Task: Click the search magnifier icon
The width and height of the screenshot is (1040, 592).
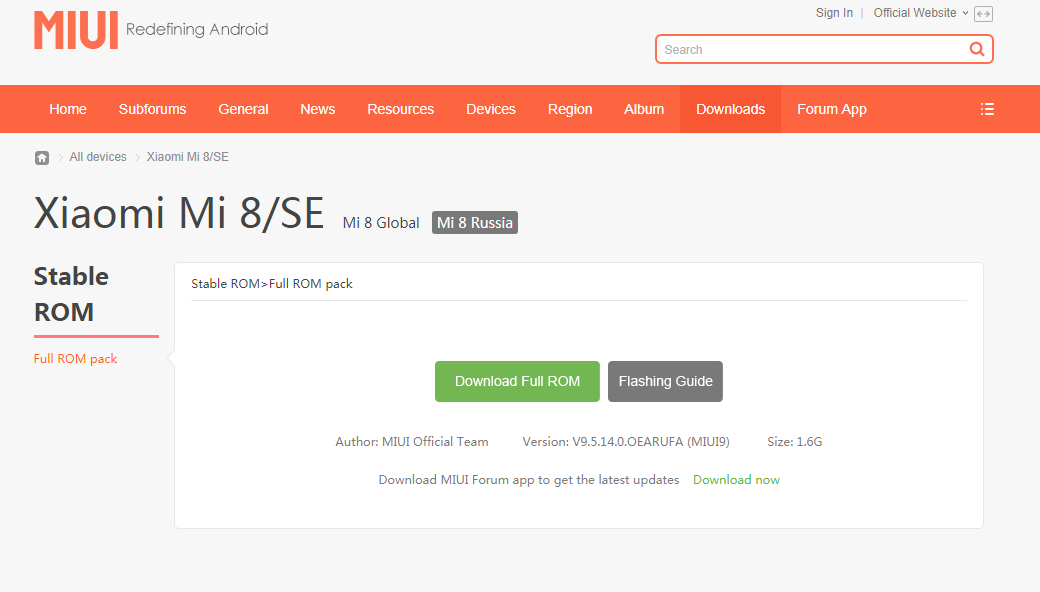Action: tap(976, 49)
